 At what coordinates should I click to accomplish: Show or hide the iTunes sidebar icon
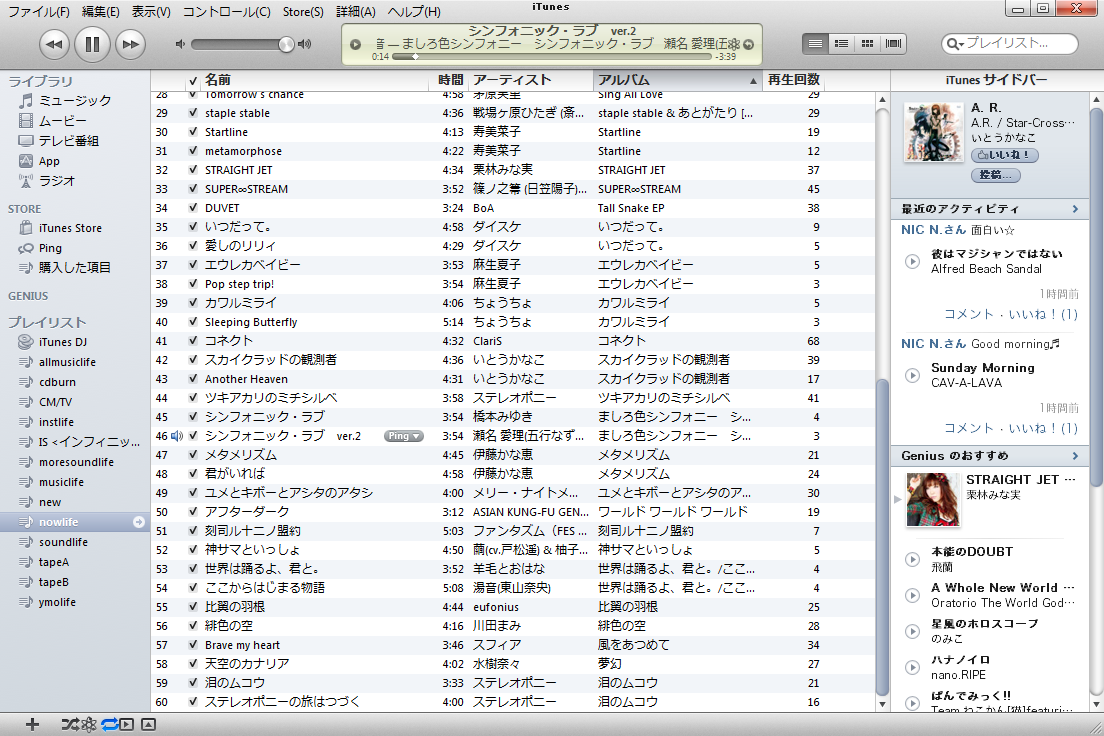click(x=127, y=724)
